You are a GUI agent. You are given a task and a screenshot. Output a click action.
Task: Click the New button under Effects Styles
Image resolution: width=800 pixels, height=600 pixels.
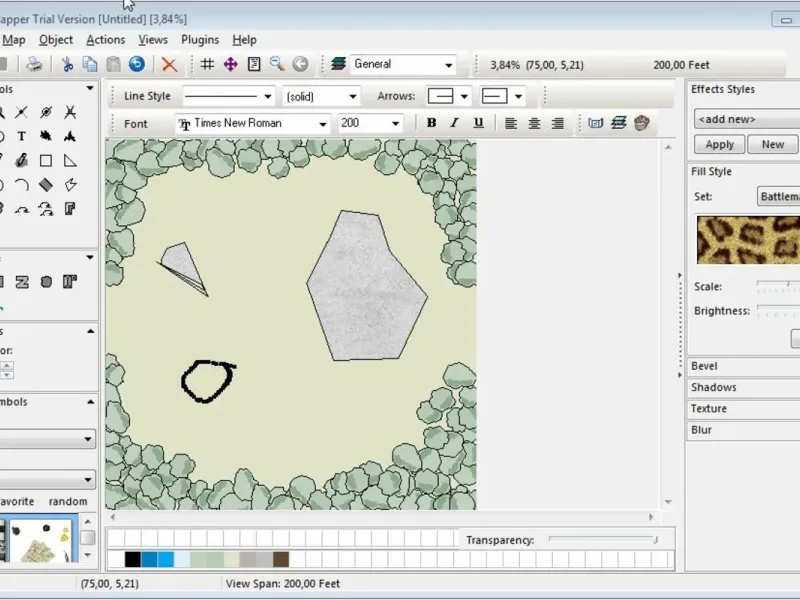tap(772, 144)
